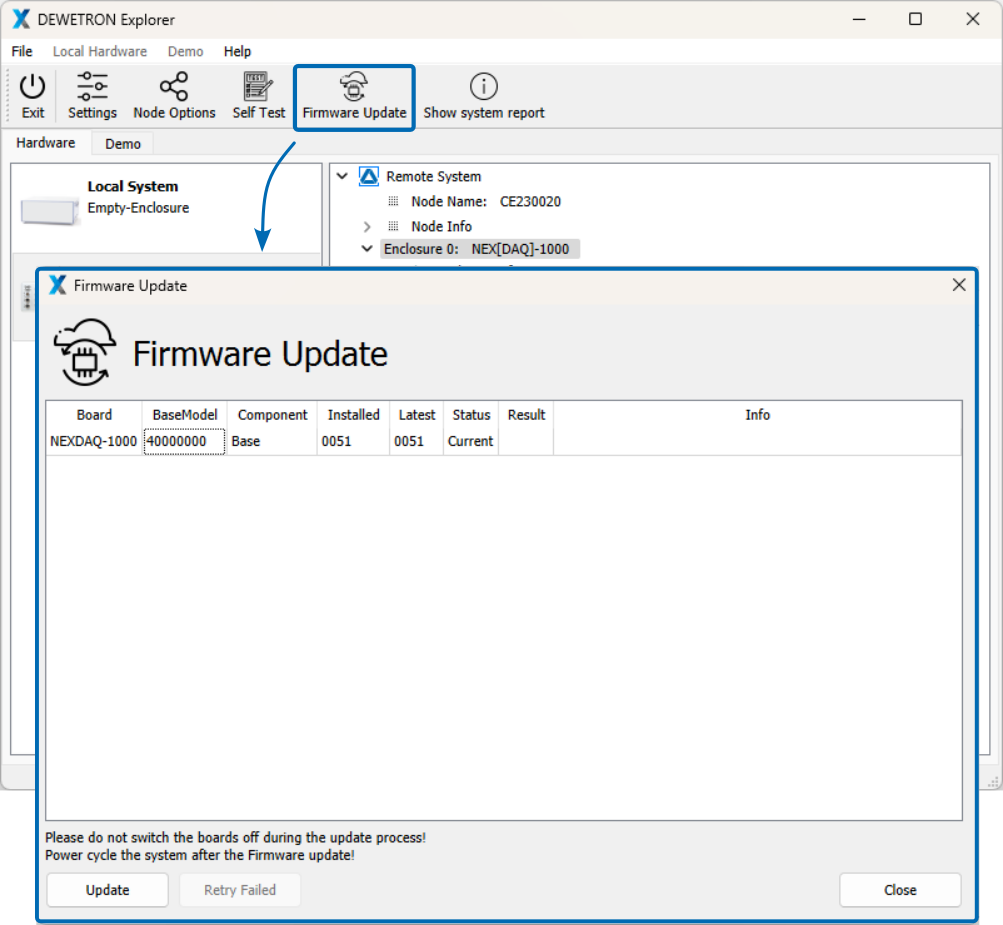Image resolution: width=1003 pixels, height=925 pixels.
Task: Maximize the DEWETRON Explorer window
Action: point(915,19)
